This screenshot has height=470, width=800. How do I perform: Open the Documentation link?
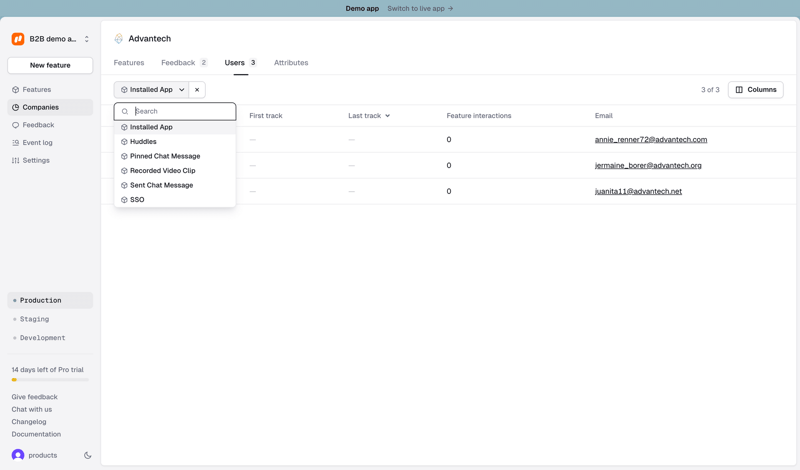point(36,434)
